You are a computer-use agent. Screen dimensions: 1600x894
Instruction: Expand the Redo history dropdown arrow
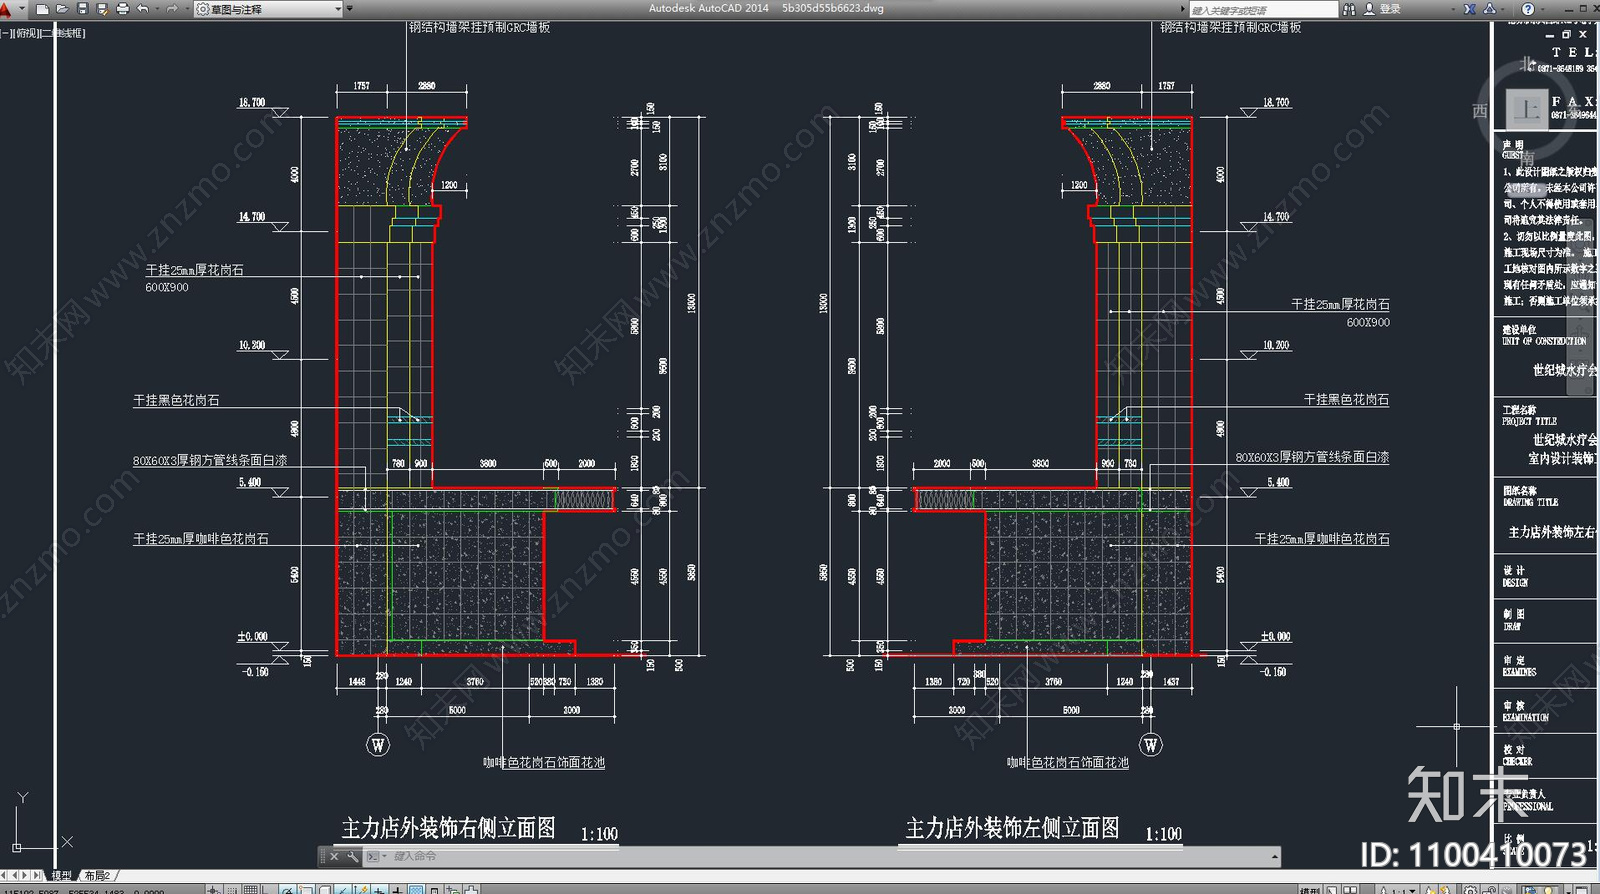point(185,9)
